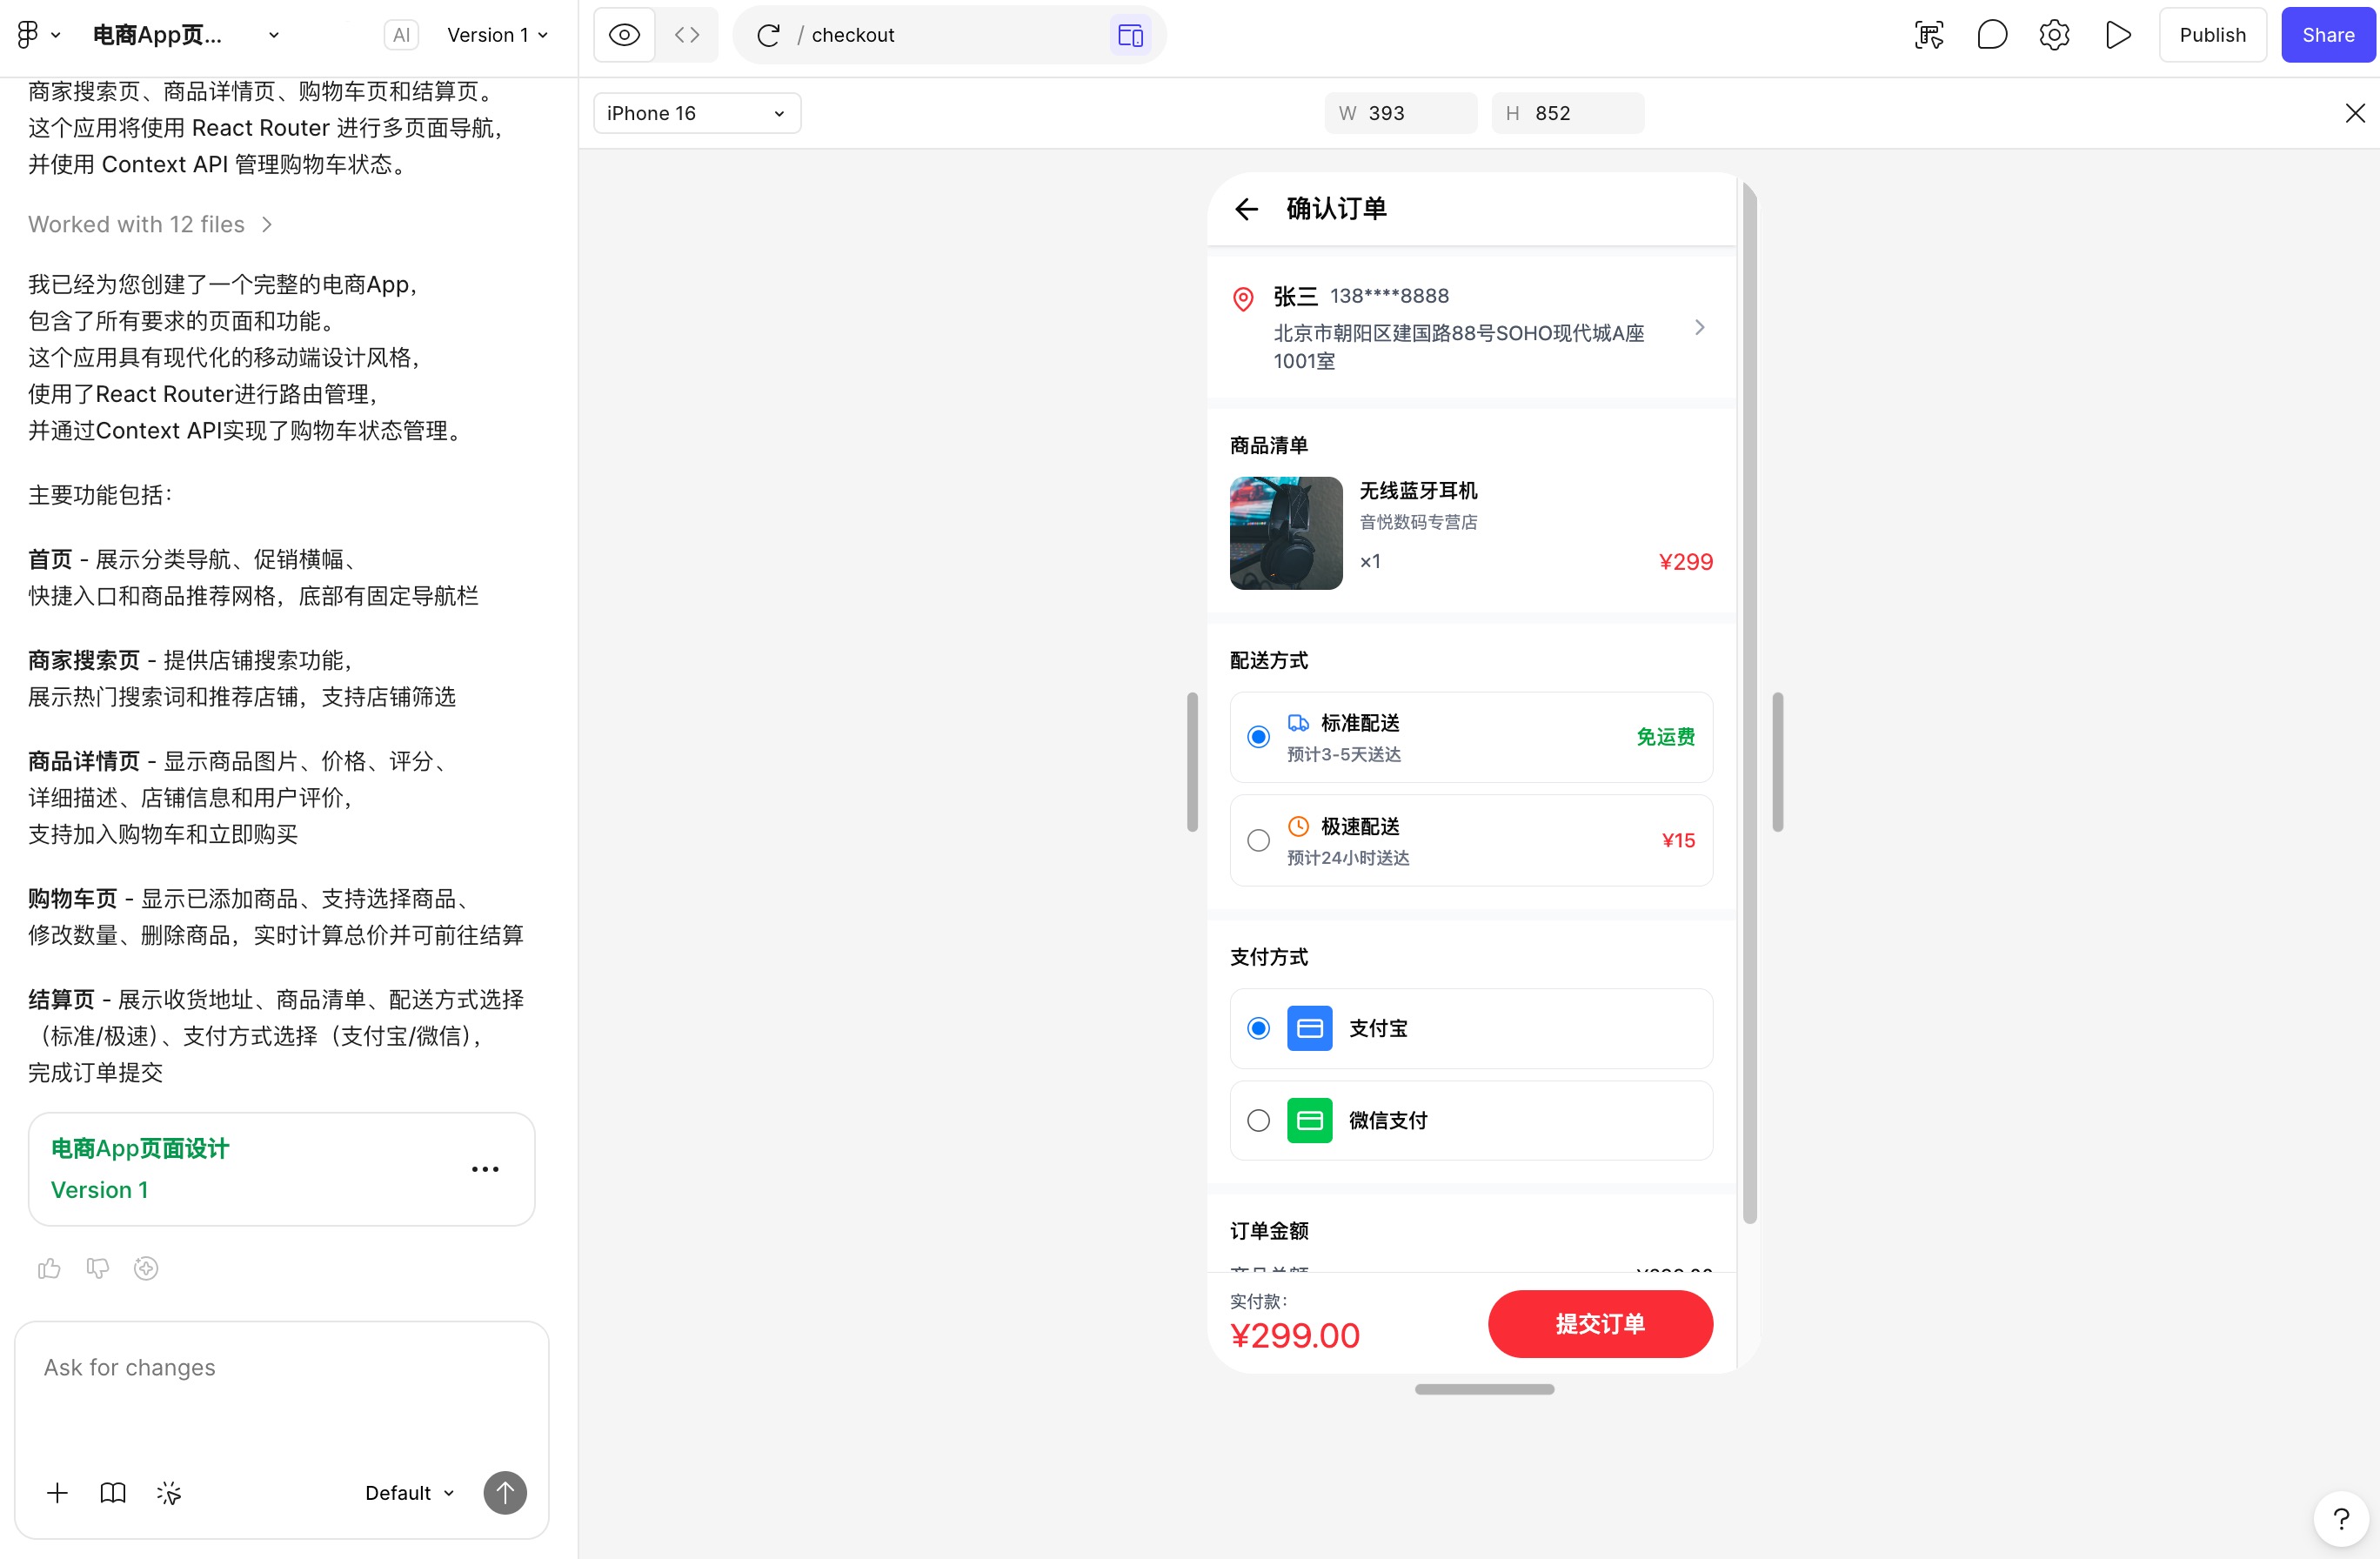Give thumbs up to response
This screenshot has width=2380, height=1559.
tap(49, 1268)
